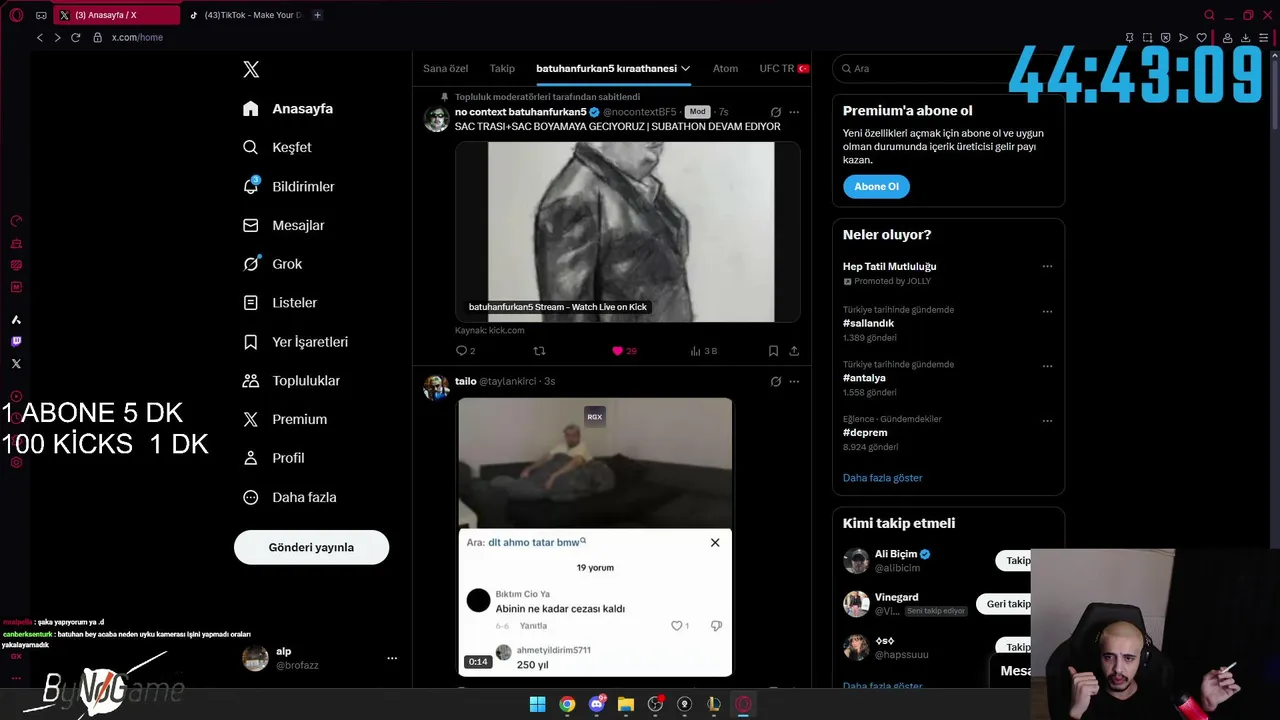Image resolution: width=1280 pixels, height=720 pixels.
Task: Switch to TikTok browser tab
Action: (x=247, y=15)
